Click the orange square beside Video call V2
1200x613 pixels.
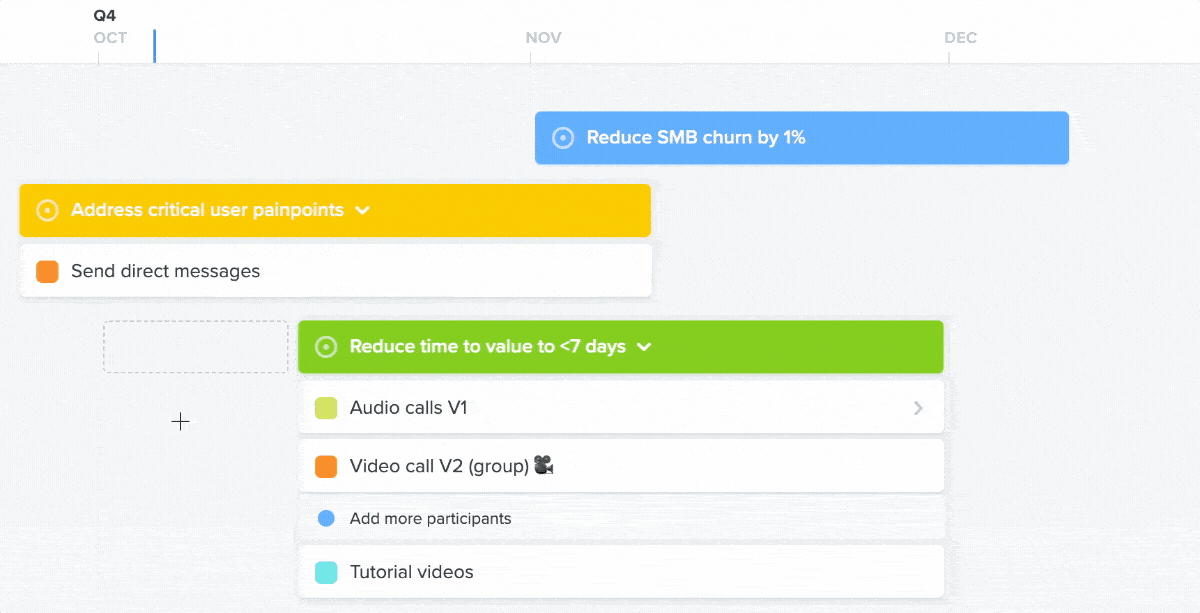[326, 466]
